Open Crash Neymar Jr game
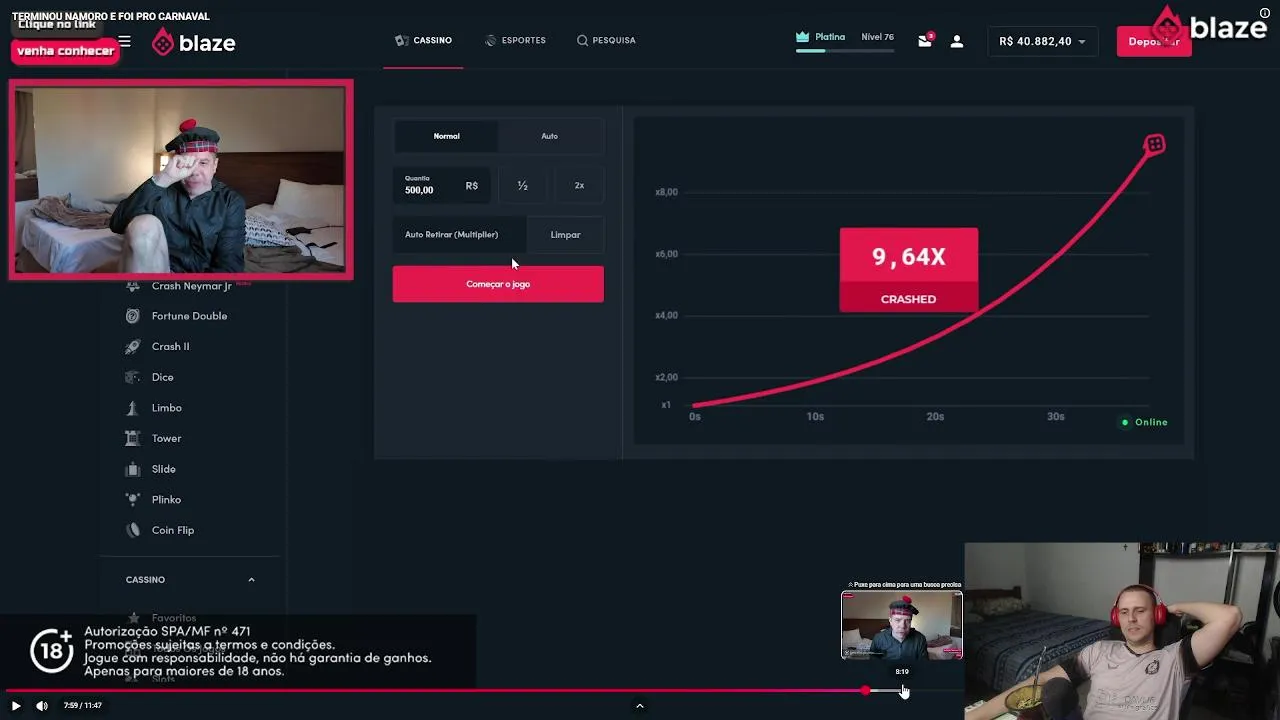The width and height of the screenshot is (1280, 720). (191, 286)
